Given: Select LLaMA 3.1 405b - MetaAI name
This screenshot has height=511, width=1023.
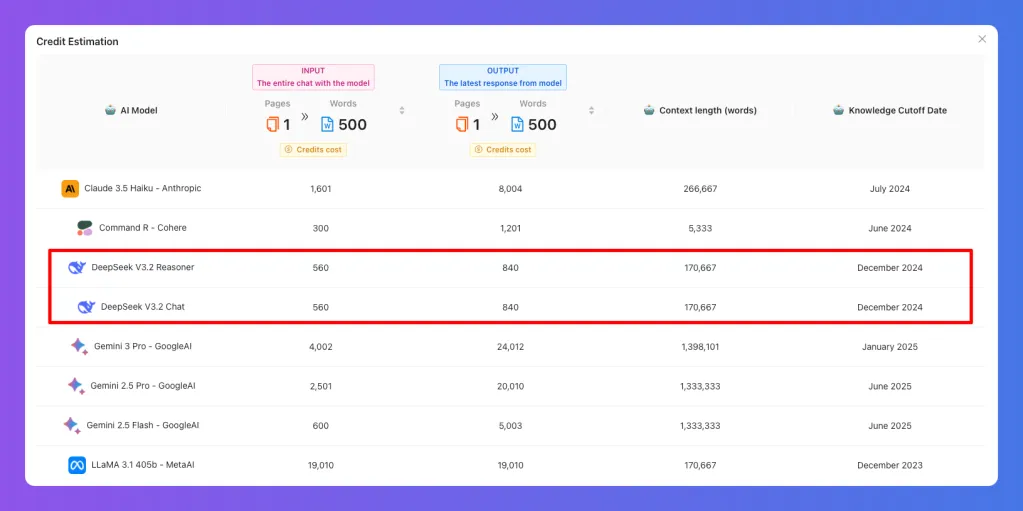Looking at the screenshot, I should 143,465.
